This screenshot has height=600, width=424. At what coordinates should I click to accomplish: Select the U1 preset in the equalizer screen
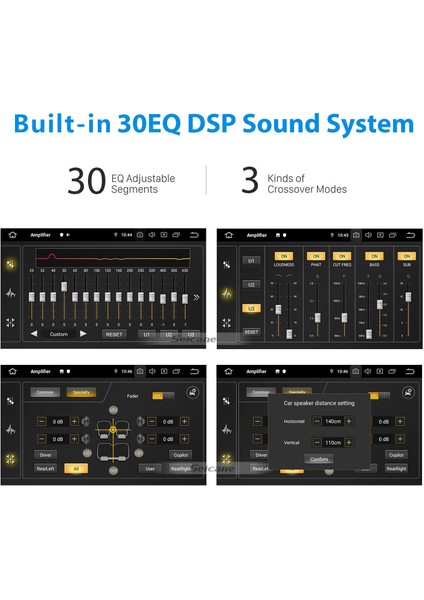point(147,334)
